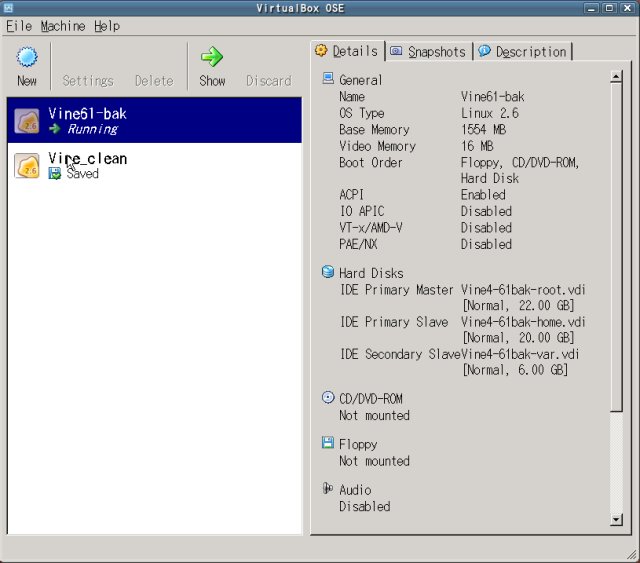640x563 pixels.
Task: Click the Floppy section heading
Action: [358, 444]
